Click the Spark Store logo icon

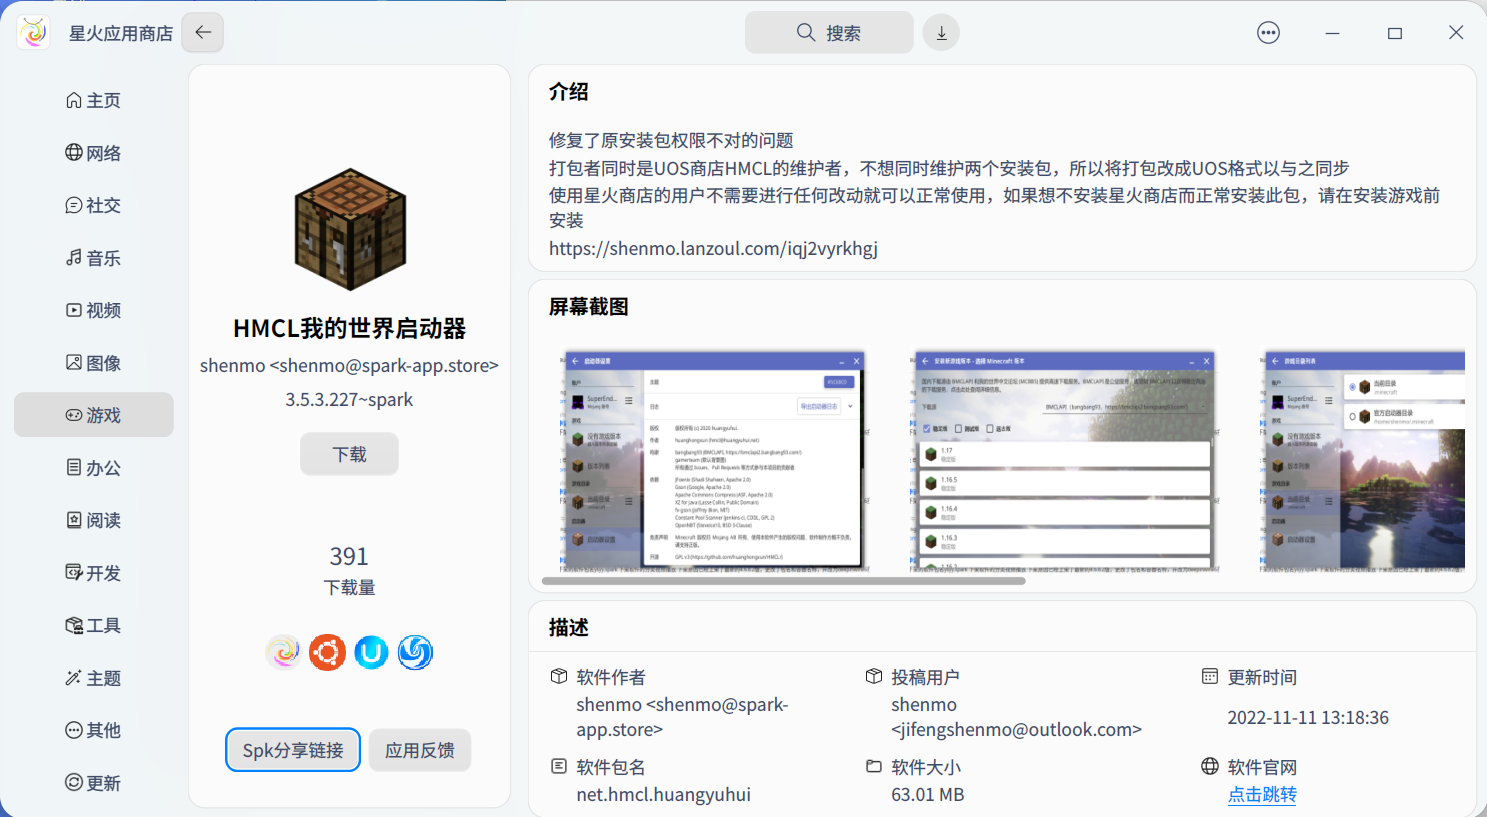tap(33, 33)
